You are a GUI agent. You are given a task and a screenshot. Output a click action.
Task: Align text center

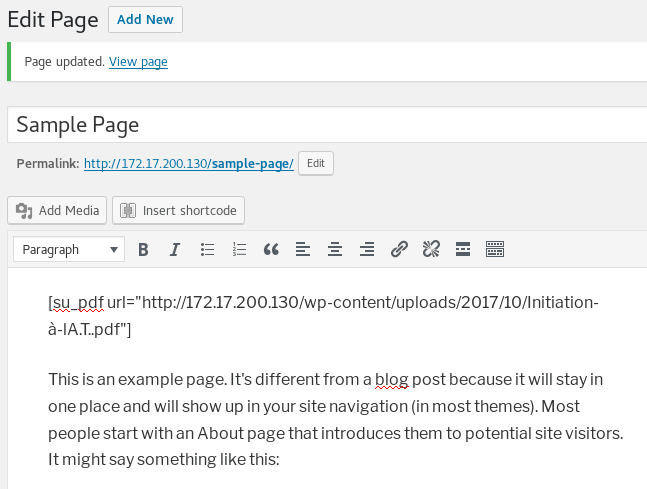point(335,249)
